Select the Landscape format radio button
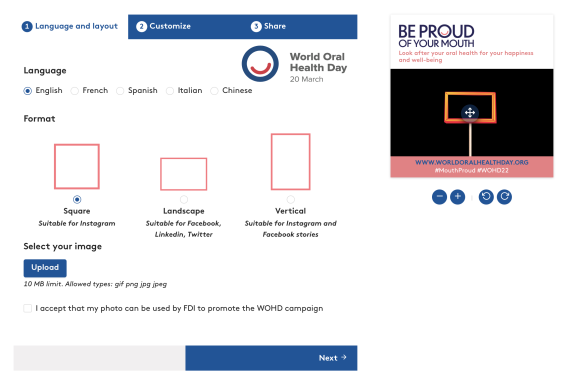The image size is (576, 392). [x=184, y=199]
